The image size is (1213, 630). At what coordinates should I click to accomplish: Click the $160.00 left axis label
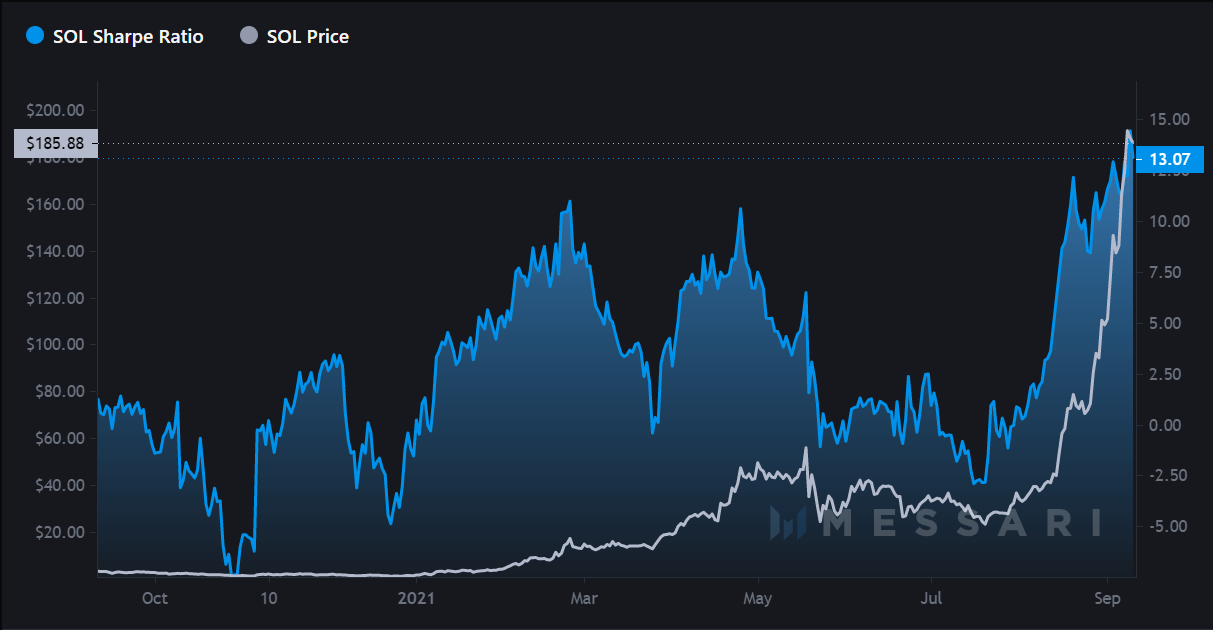tap(56, 204)
